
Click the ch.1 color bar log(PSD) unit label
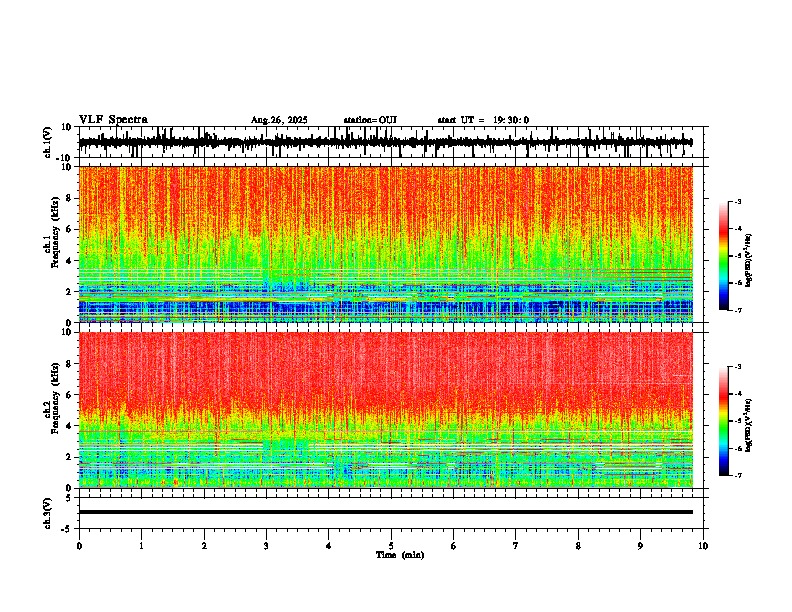pyautogui.click(x=749, y=261)
